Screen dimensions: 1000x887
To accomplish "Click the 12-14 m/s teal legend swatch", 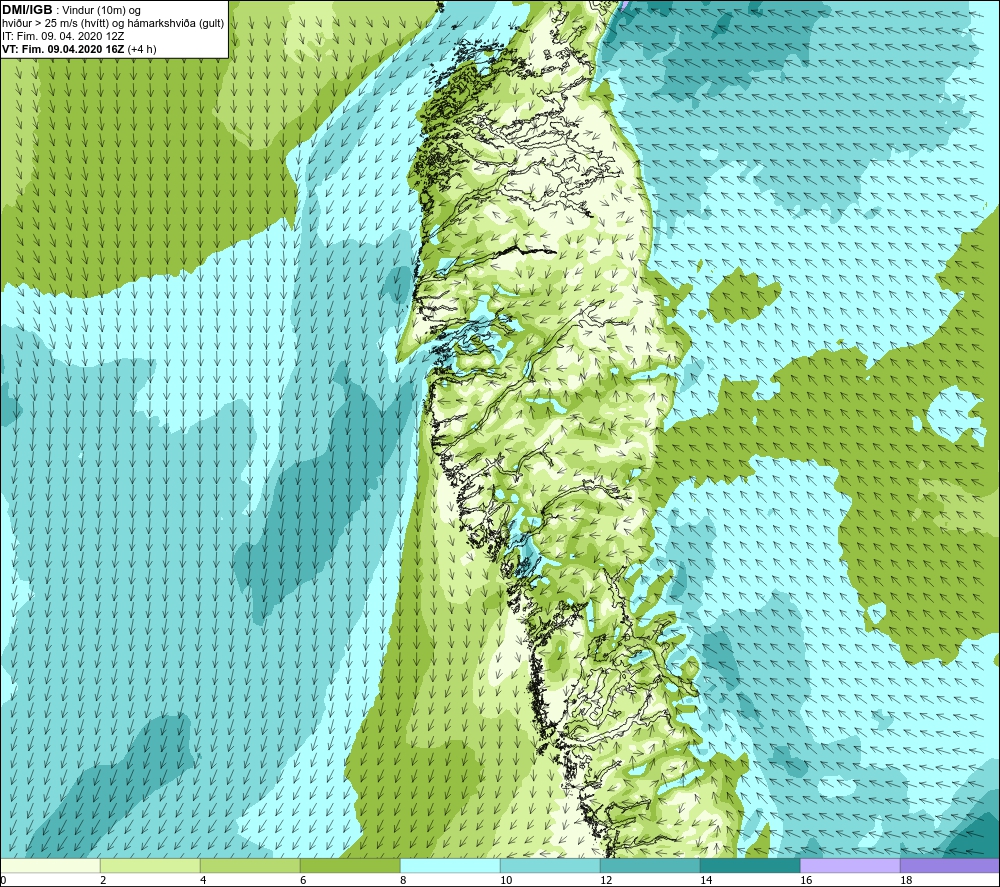I will pos(650,865).
